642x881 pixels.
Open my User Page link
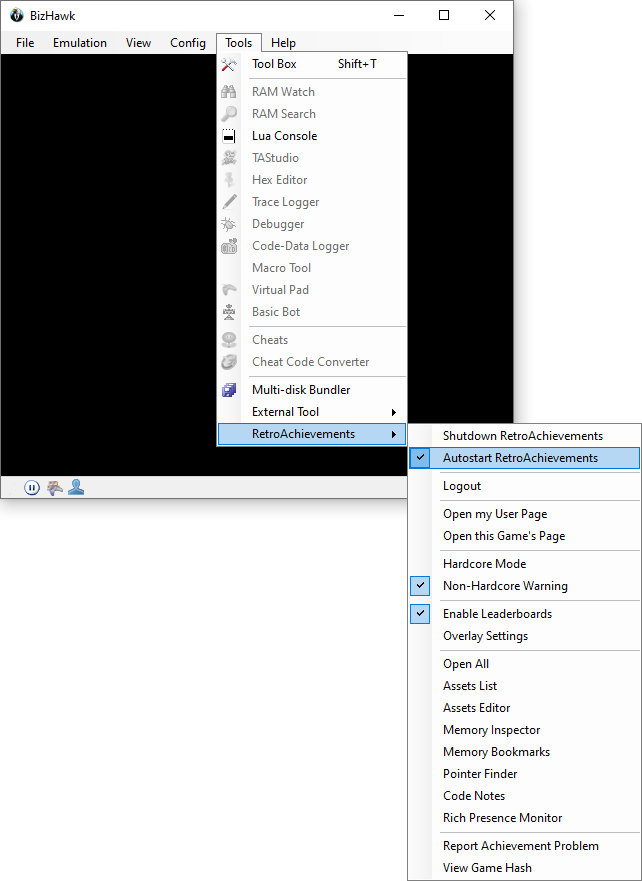[x=495, y=514]
